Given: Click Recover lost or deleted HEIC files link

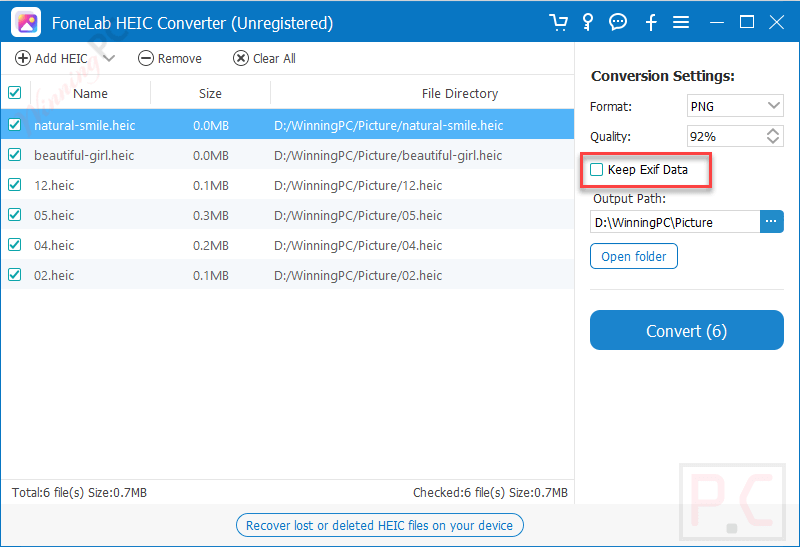Looking at the screenshot, I should [x=380, y=525].
